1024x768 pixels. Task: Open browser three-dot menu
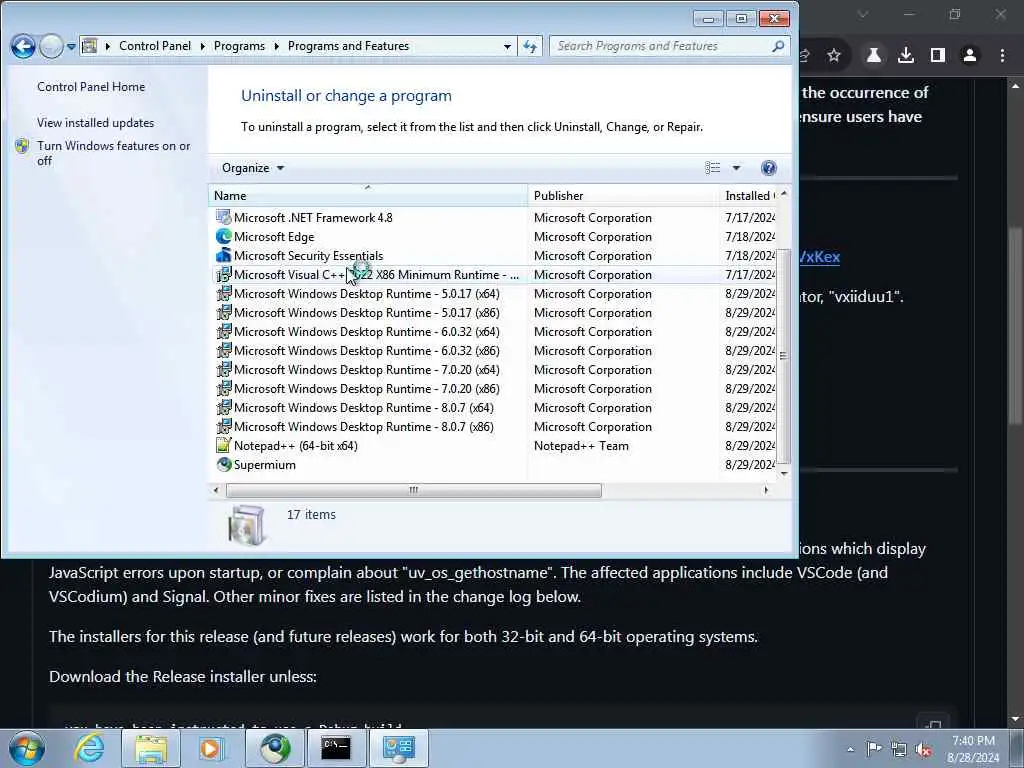click(1002, 56)
